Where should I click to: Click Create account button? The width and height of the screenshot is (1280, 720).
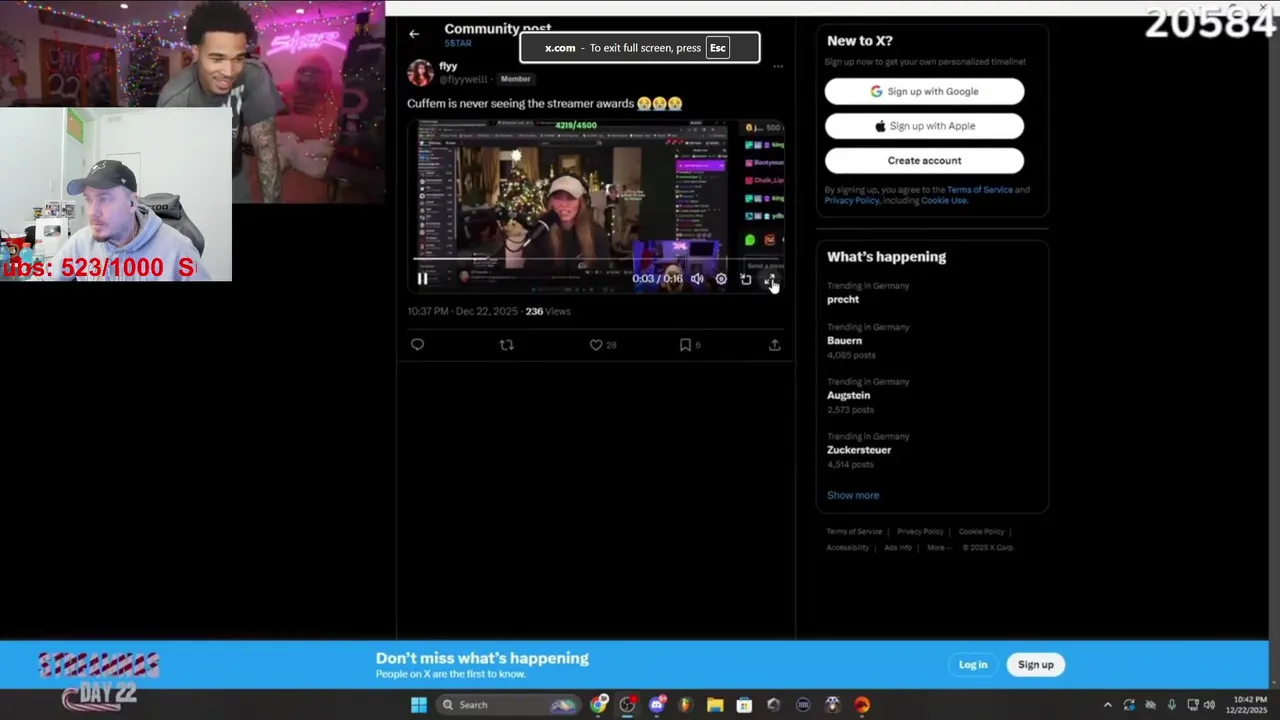(924, 160)
